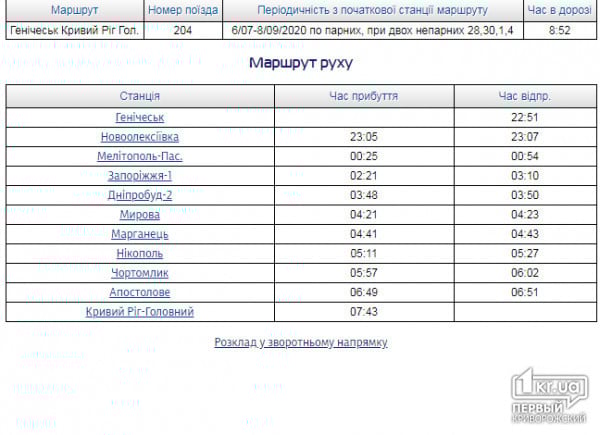The width and height of the screenshot is (600, 435).
Task: Select departure time 03:10
Action: (x=525, y=176)
